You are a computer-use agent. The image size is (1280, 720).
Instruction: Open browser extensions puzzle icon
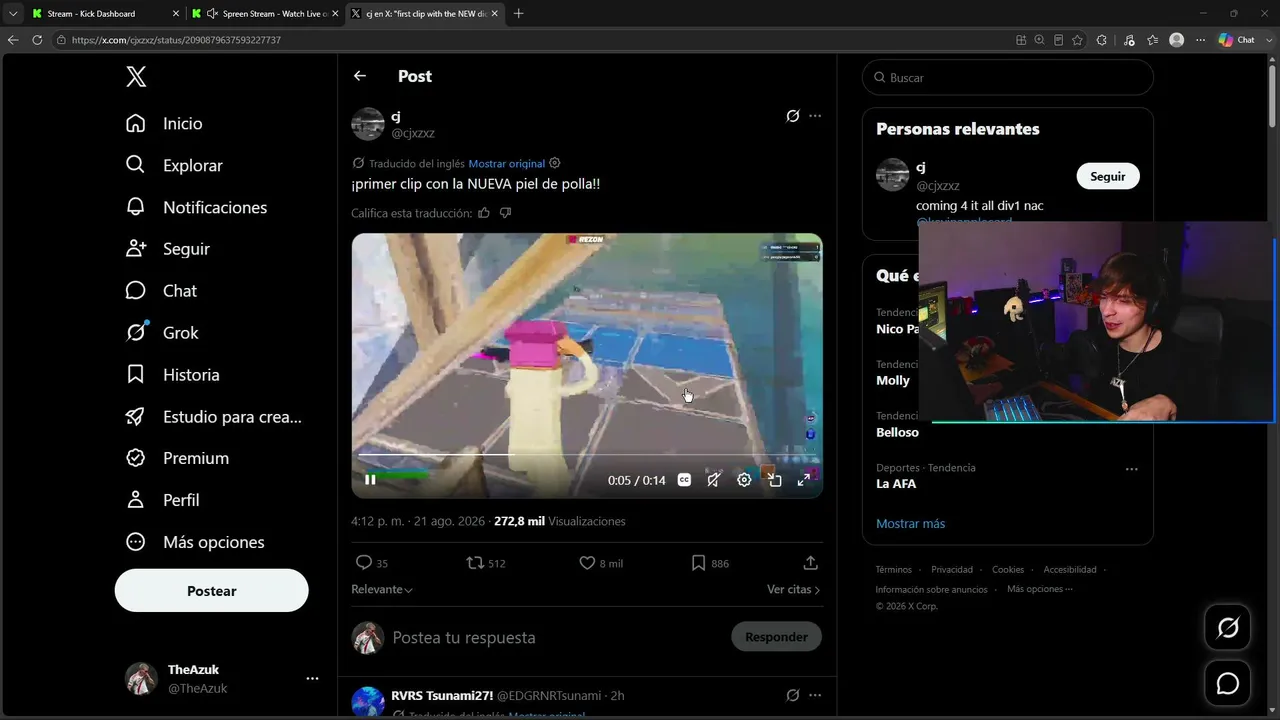(1101, 40)
